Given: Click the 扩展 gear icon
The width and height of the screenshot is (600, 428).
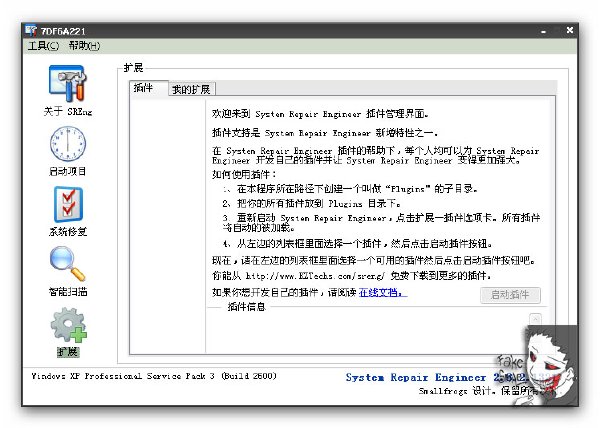Looking at the screenshot, I should [x=68, y=325].
